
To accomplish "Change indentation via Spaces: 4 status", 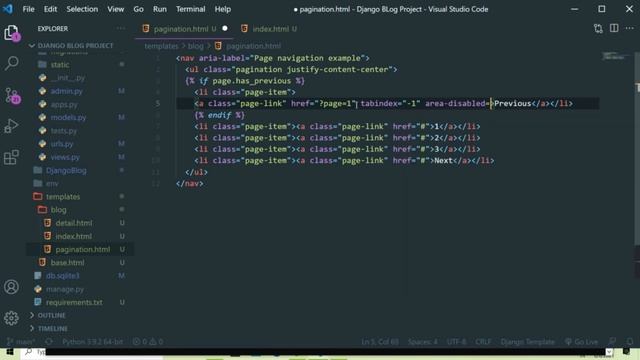I will [422, 342].
